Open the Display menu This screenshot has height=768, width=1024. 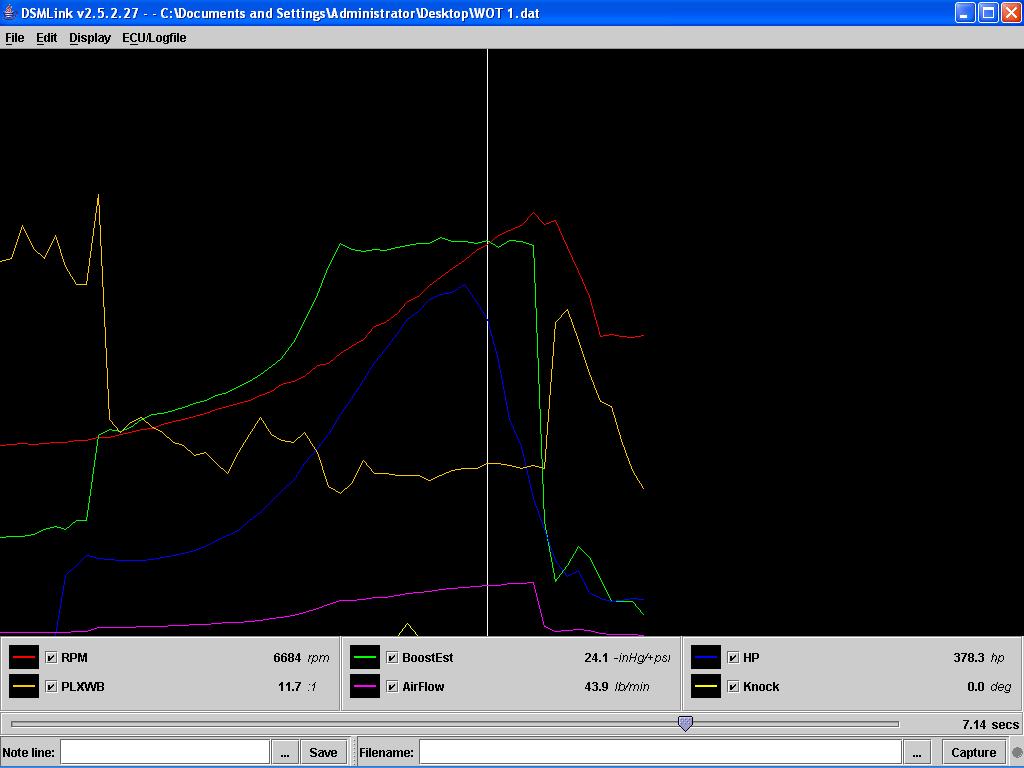[x=90, y=38]
